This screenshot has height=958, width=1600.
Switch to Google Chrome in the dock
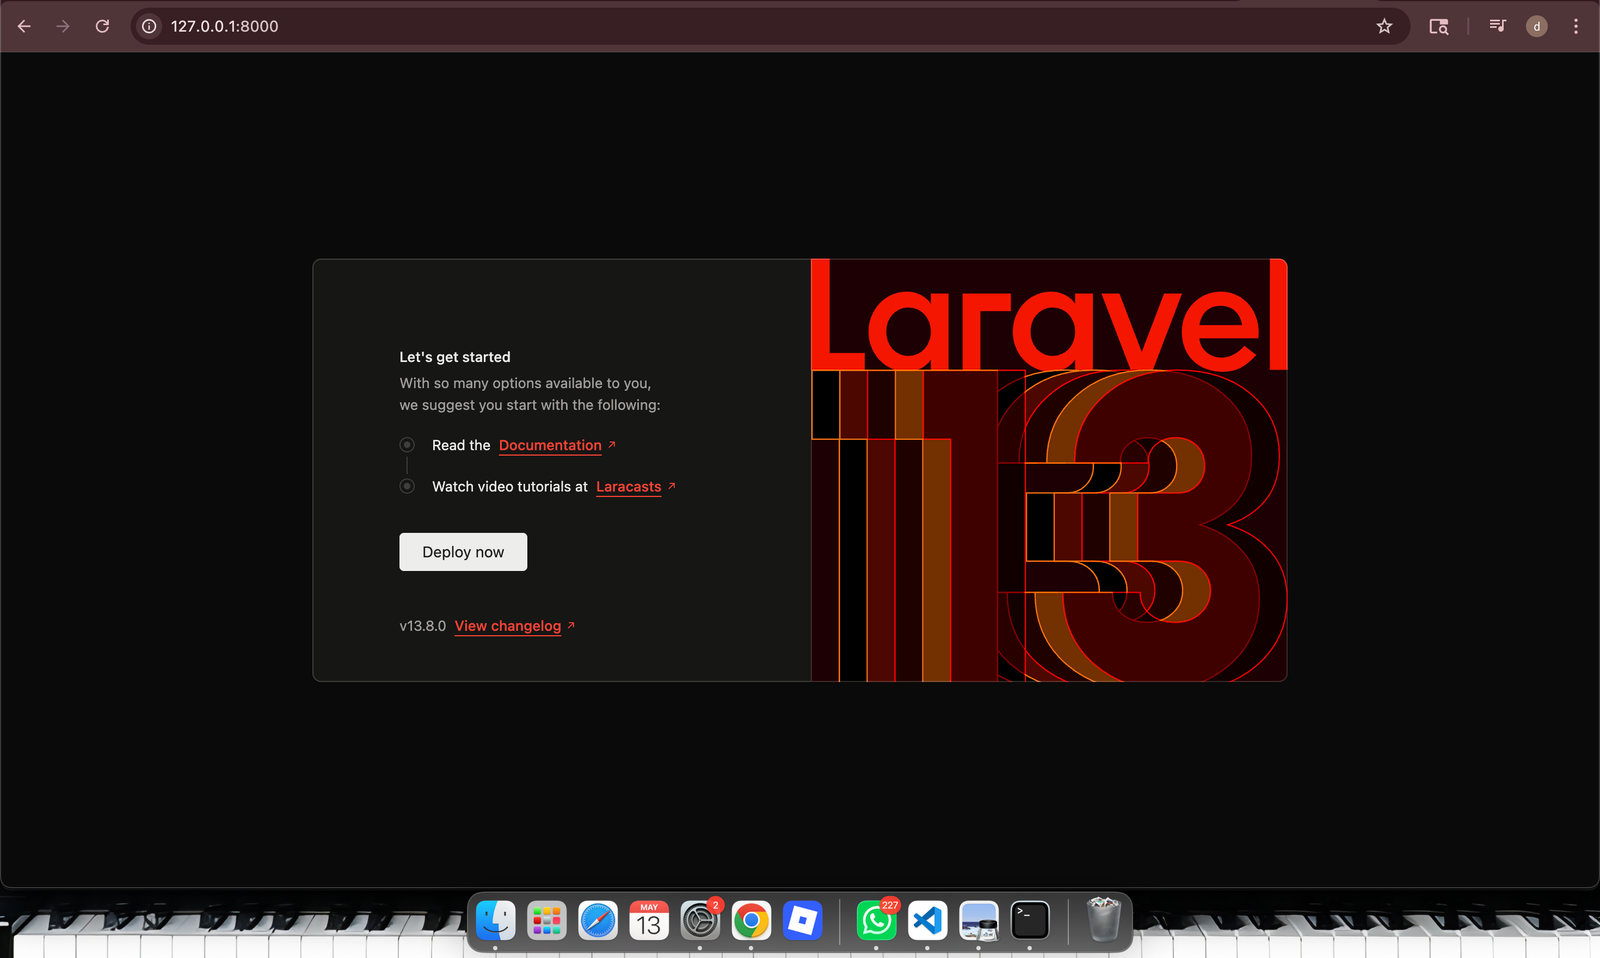[751, 920]
